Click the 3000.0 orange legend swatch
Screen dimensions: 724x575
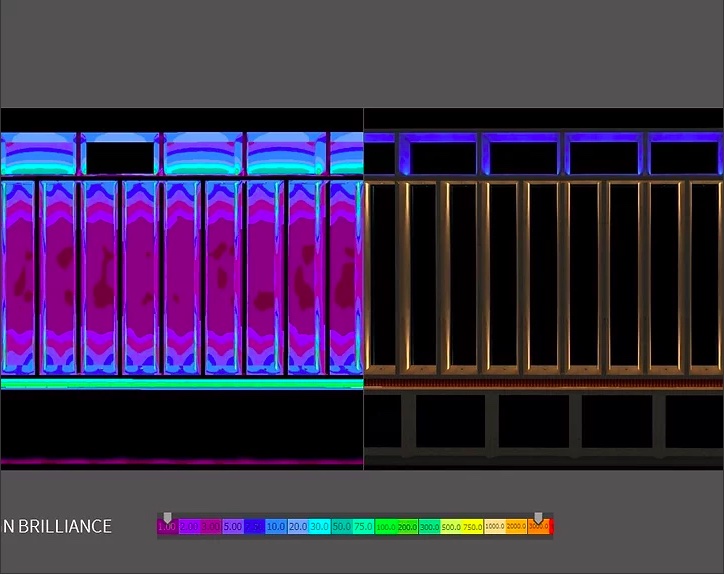pyautogui.click(x=538, y=527)
